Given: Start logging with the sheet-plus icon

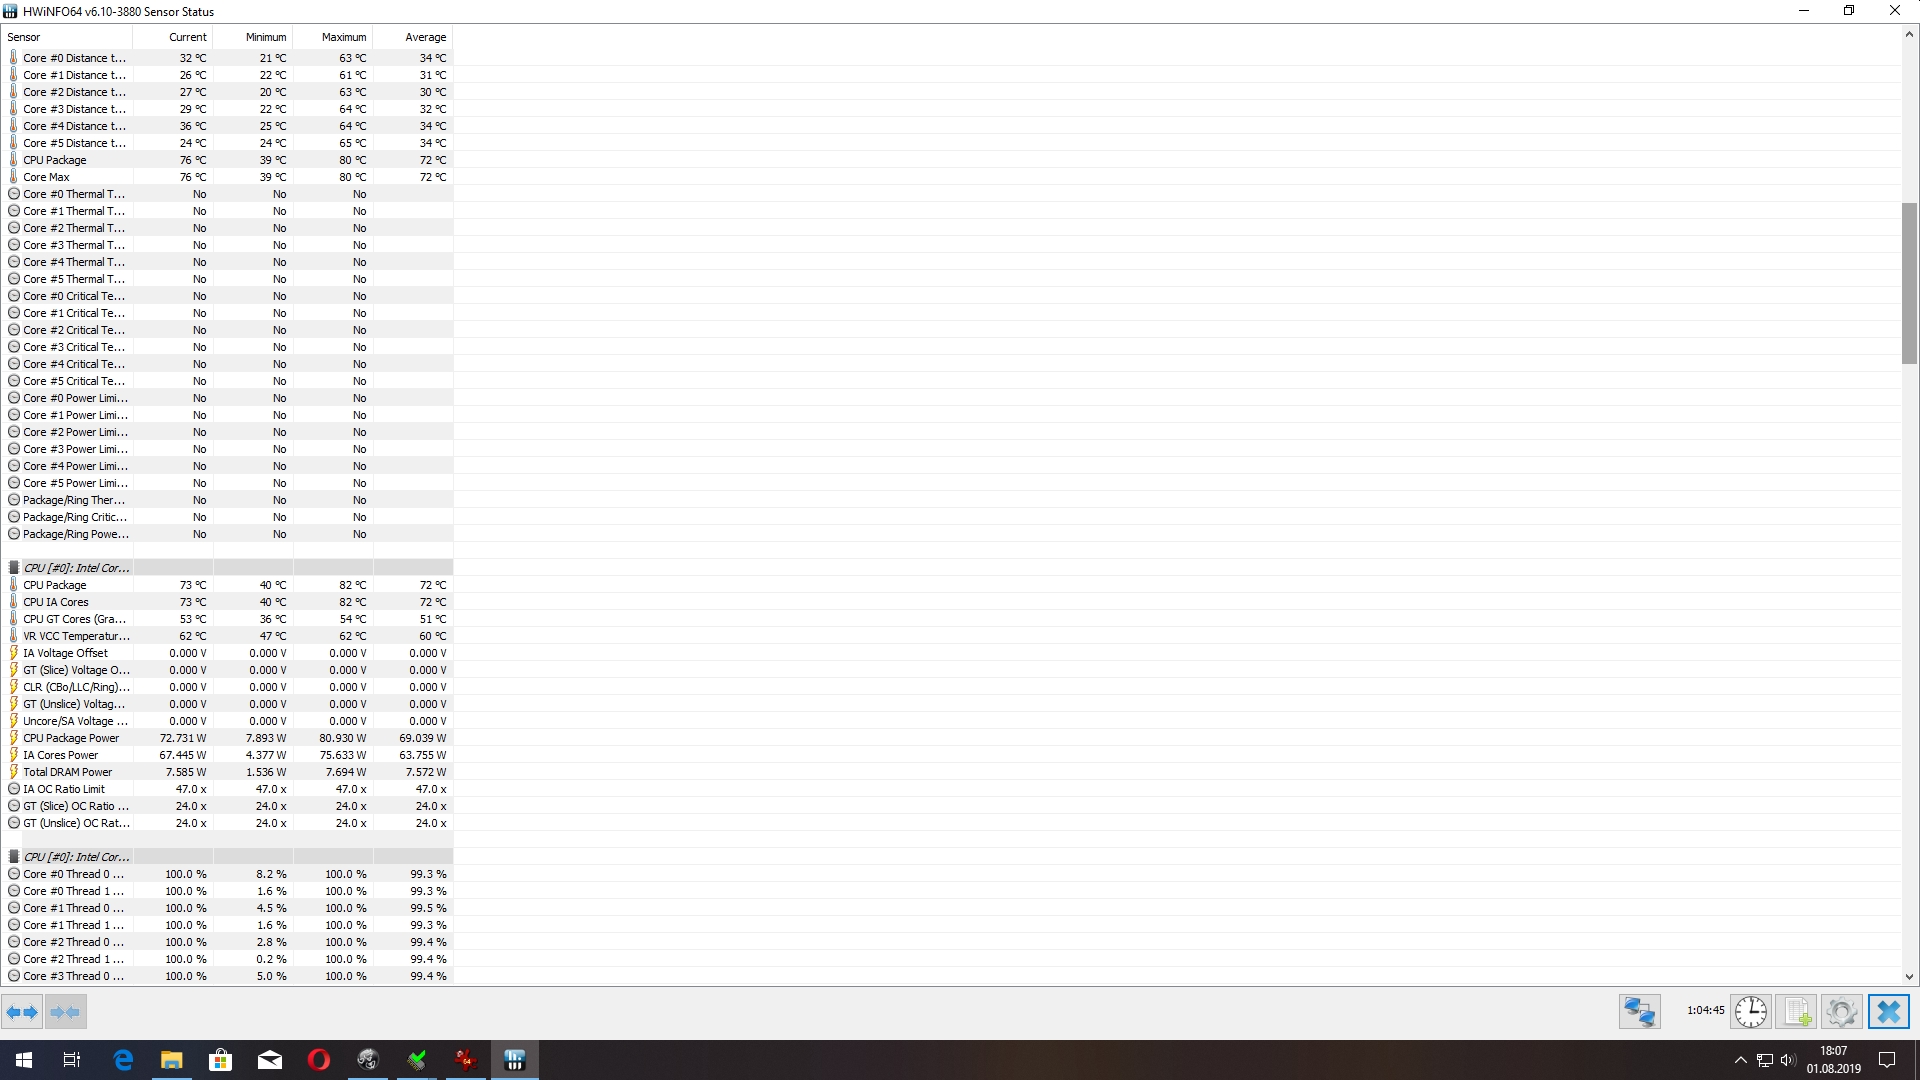Looking at the screenshot, I should click(x=1796, y=1012).
